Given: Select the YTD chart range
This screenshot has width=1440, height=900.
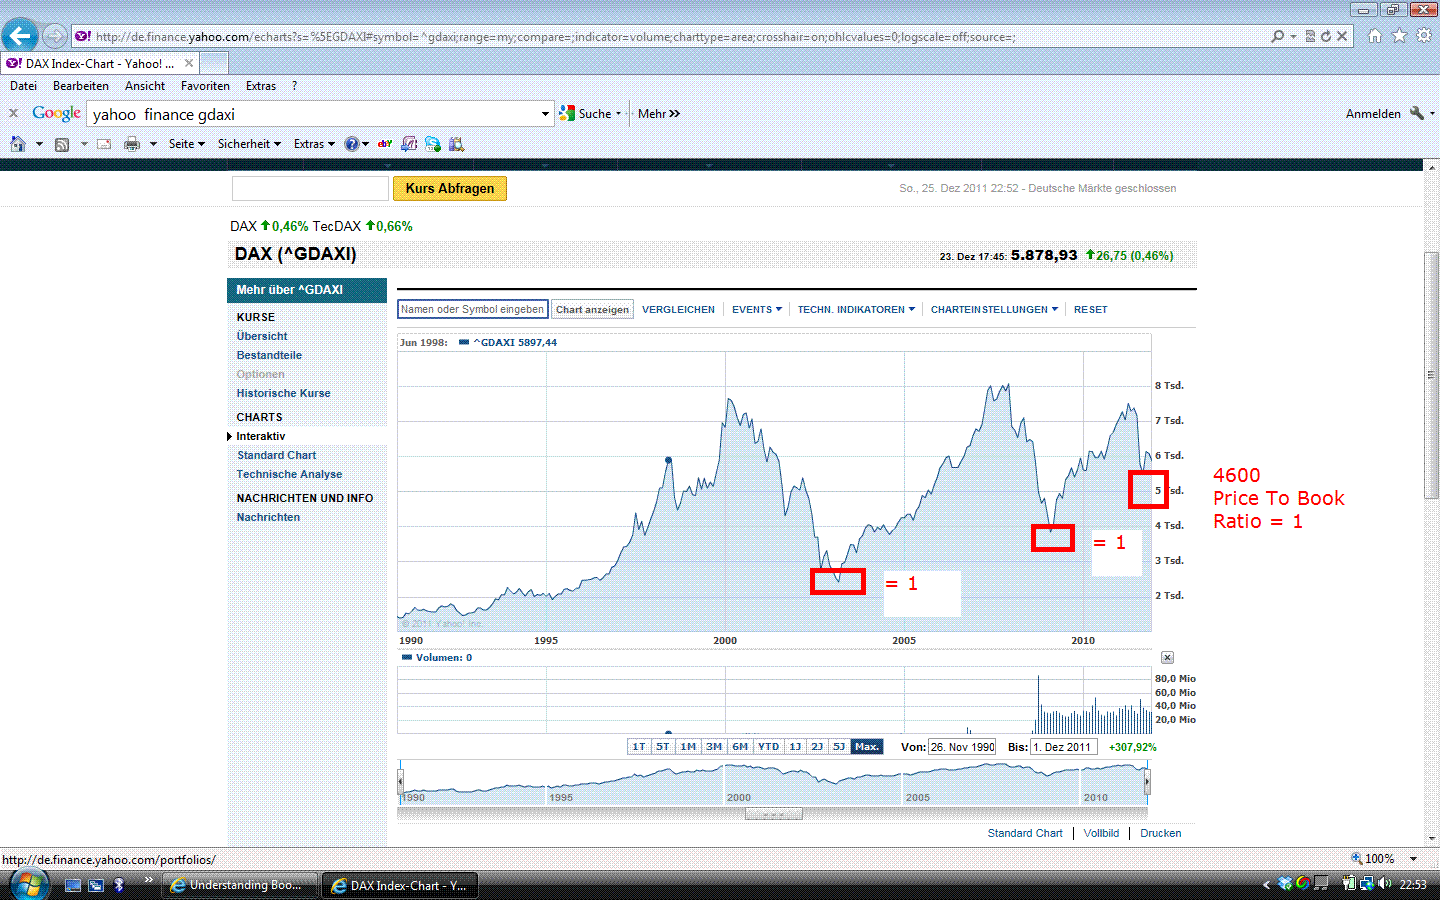Looking at the screenshot, I should (768, 747).
